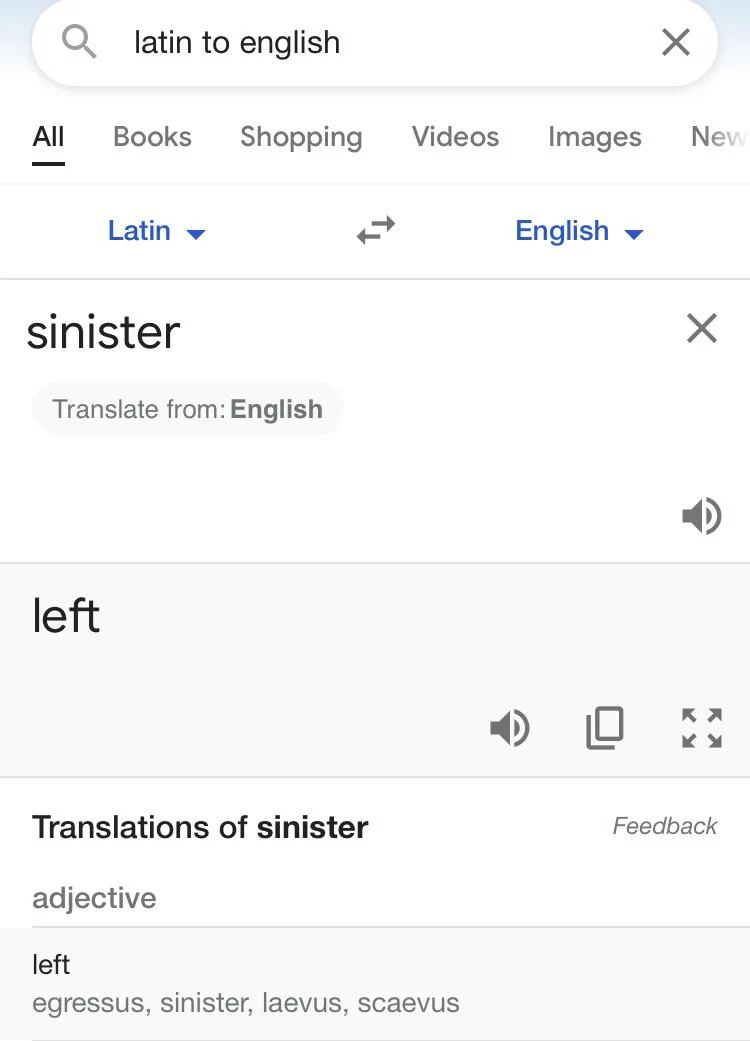Click the source text 'sinister' to edit
The image size is (750, 1041).
[104, 332]
